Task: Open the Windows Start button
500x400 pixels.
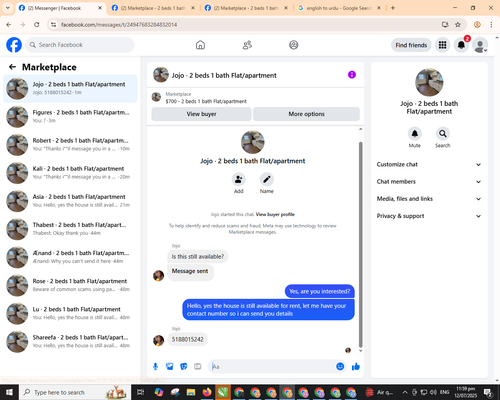Action: coord(9,392)
